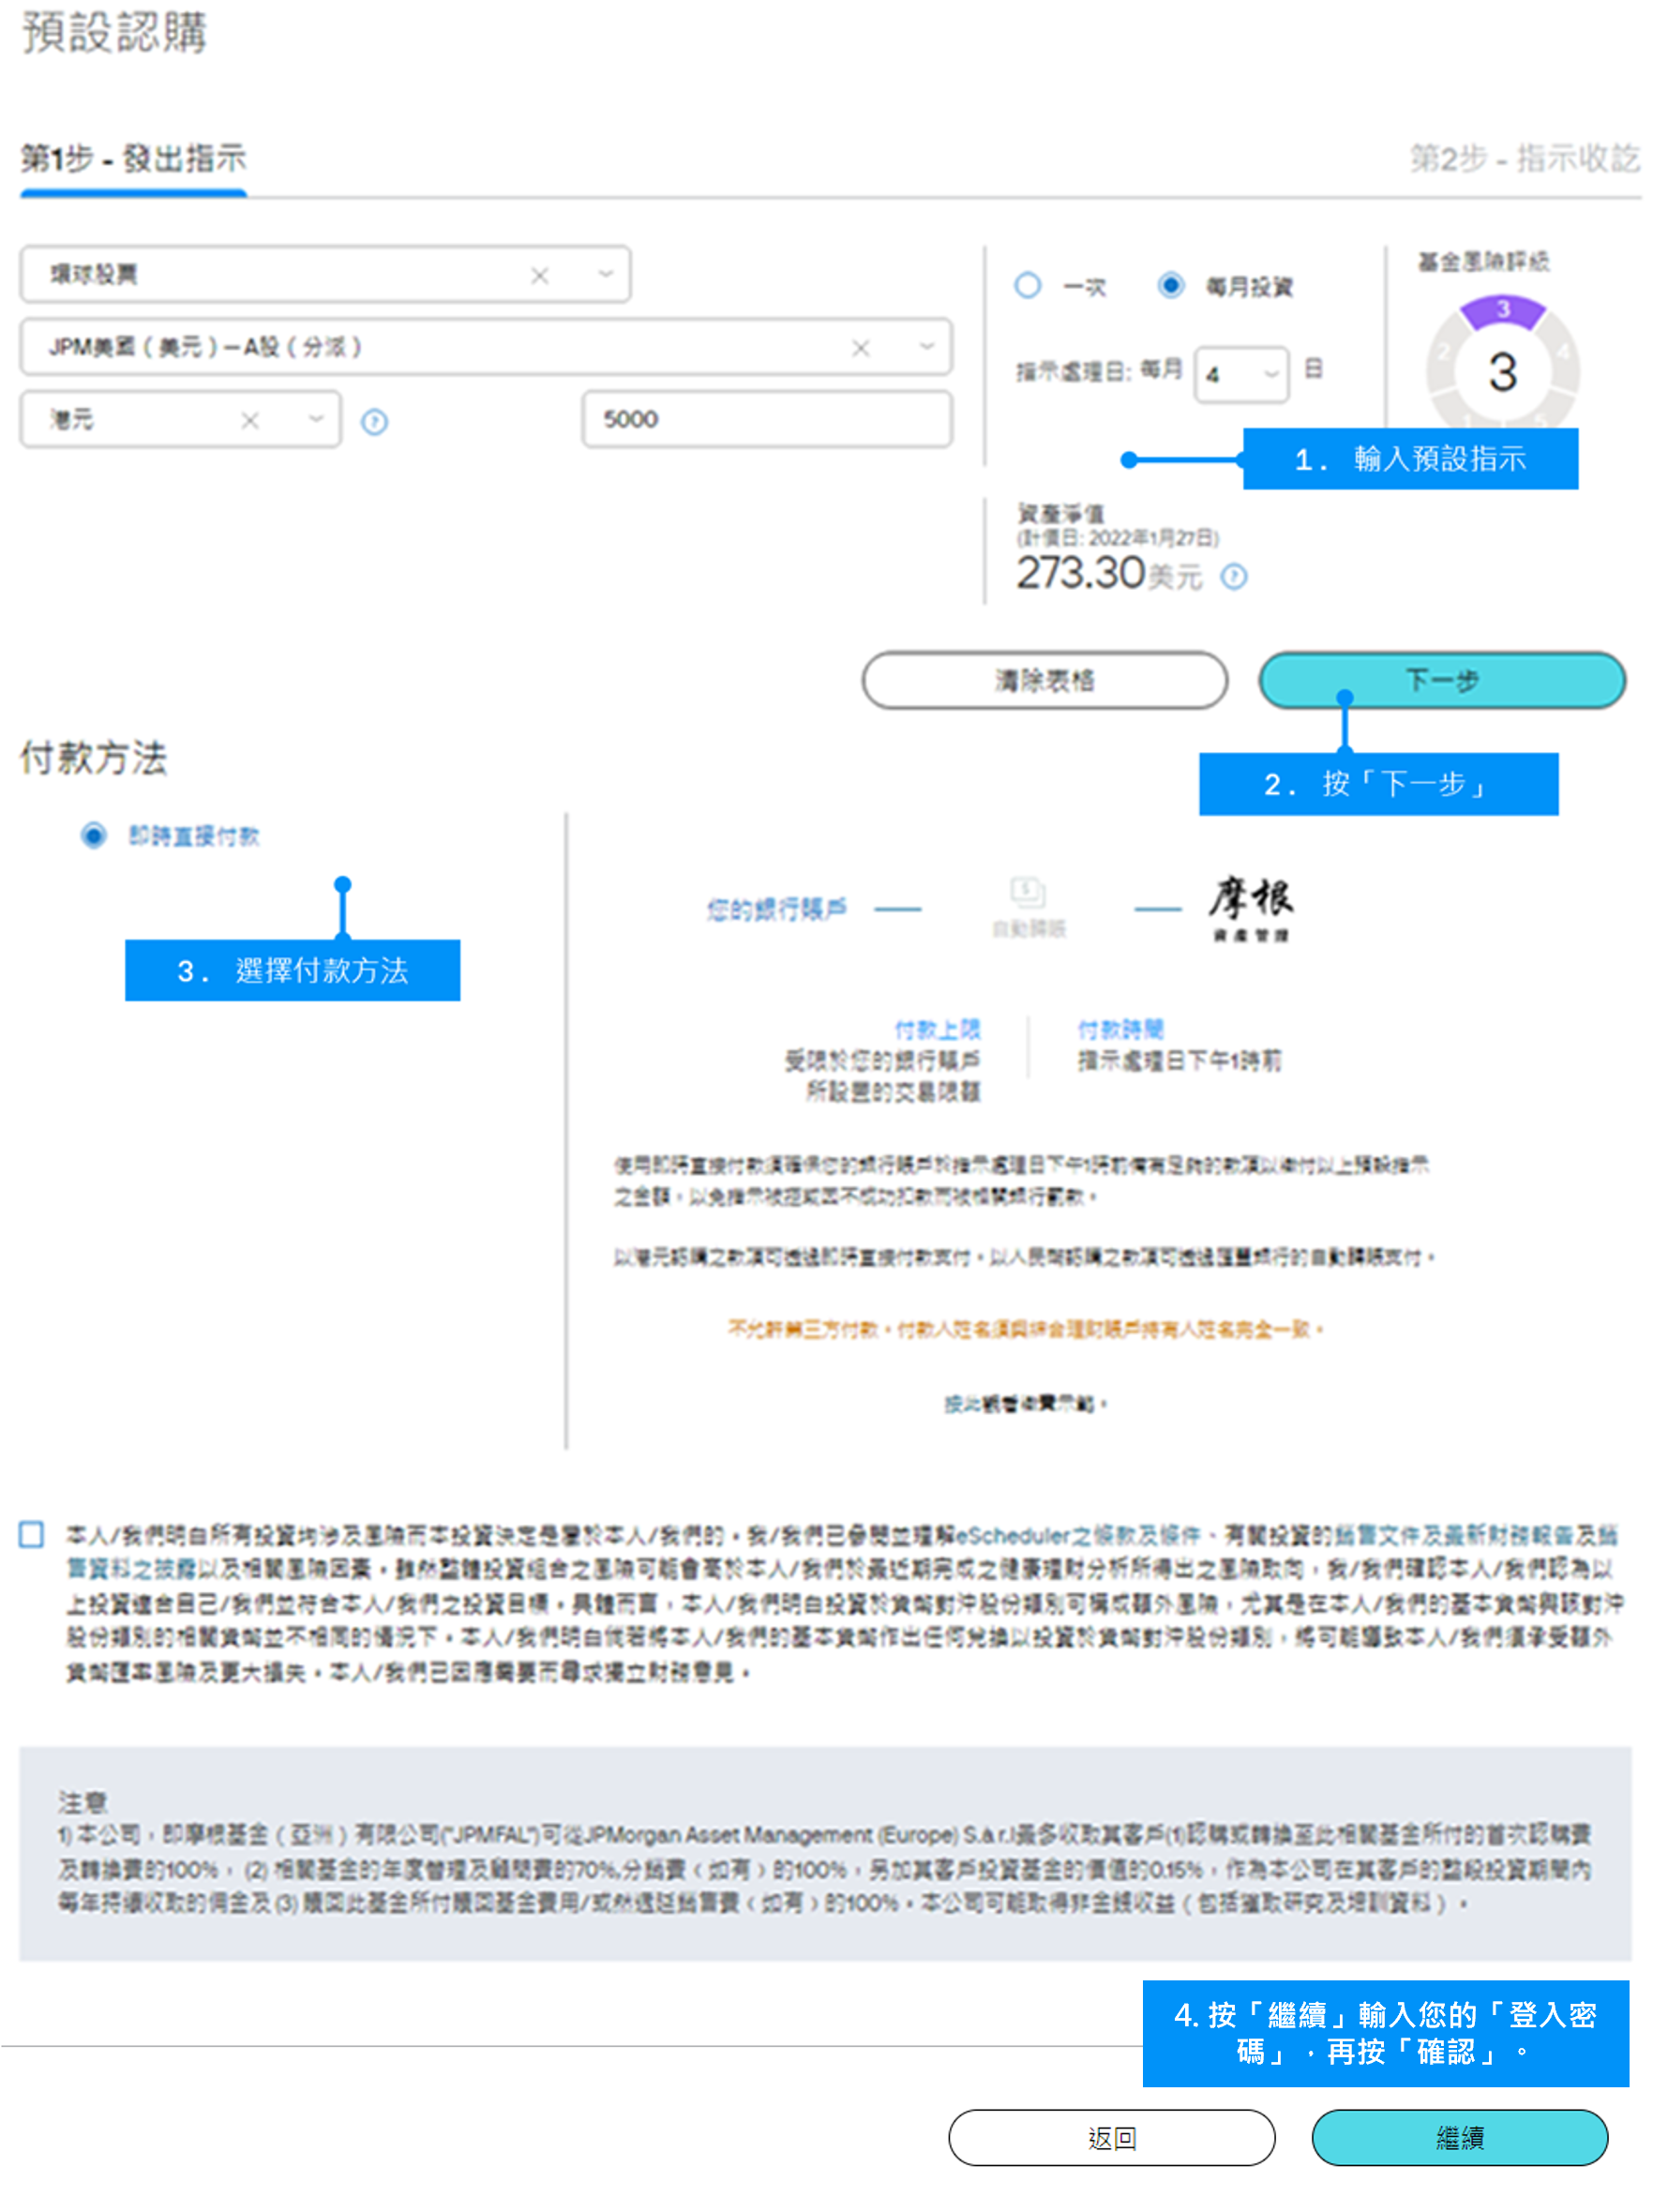This screenshot has height=2212, width=1653.
Task: Click the orange third-party payment warning text
Action: [1025, 1329]
